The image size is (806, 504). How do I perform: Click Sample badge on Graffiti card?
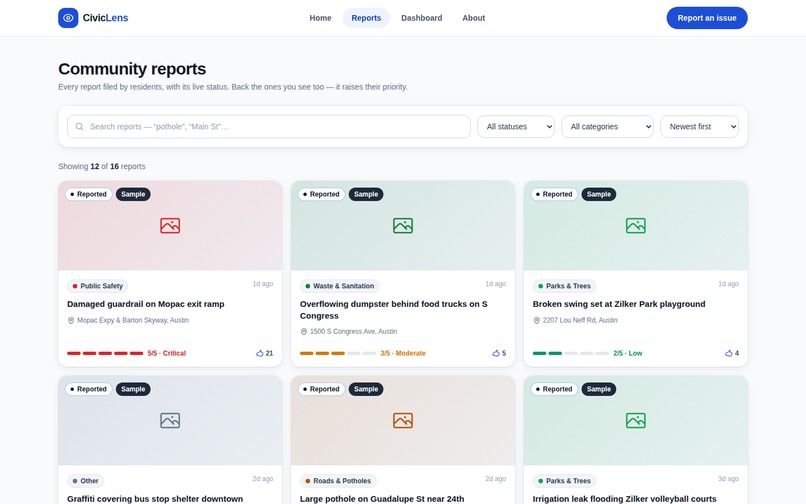pyautogui.click(x=133, y=389)
